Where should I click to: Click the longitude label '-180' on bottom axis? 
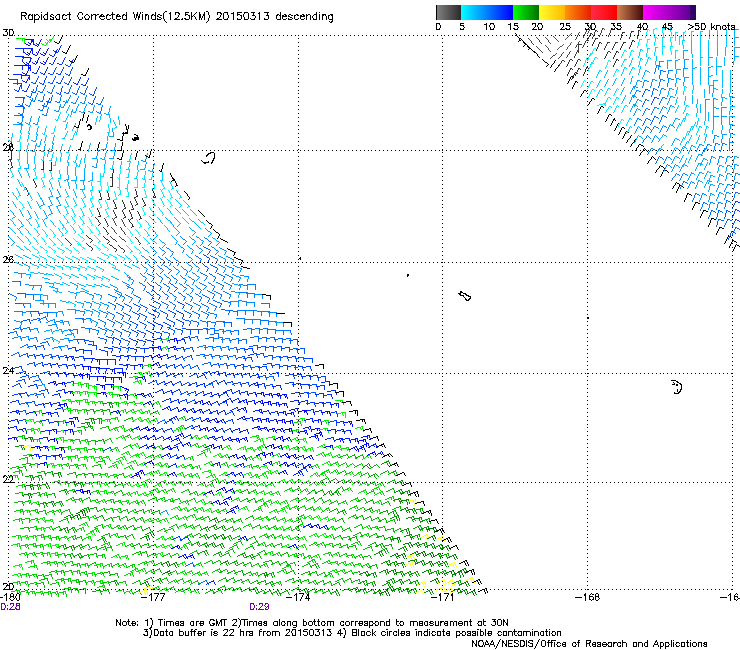[x=10, y=597]
